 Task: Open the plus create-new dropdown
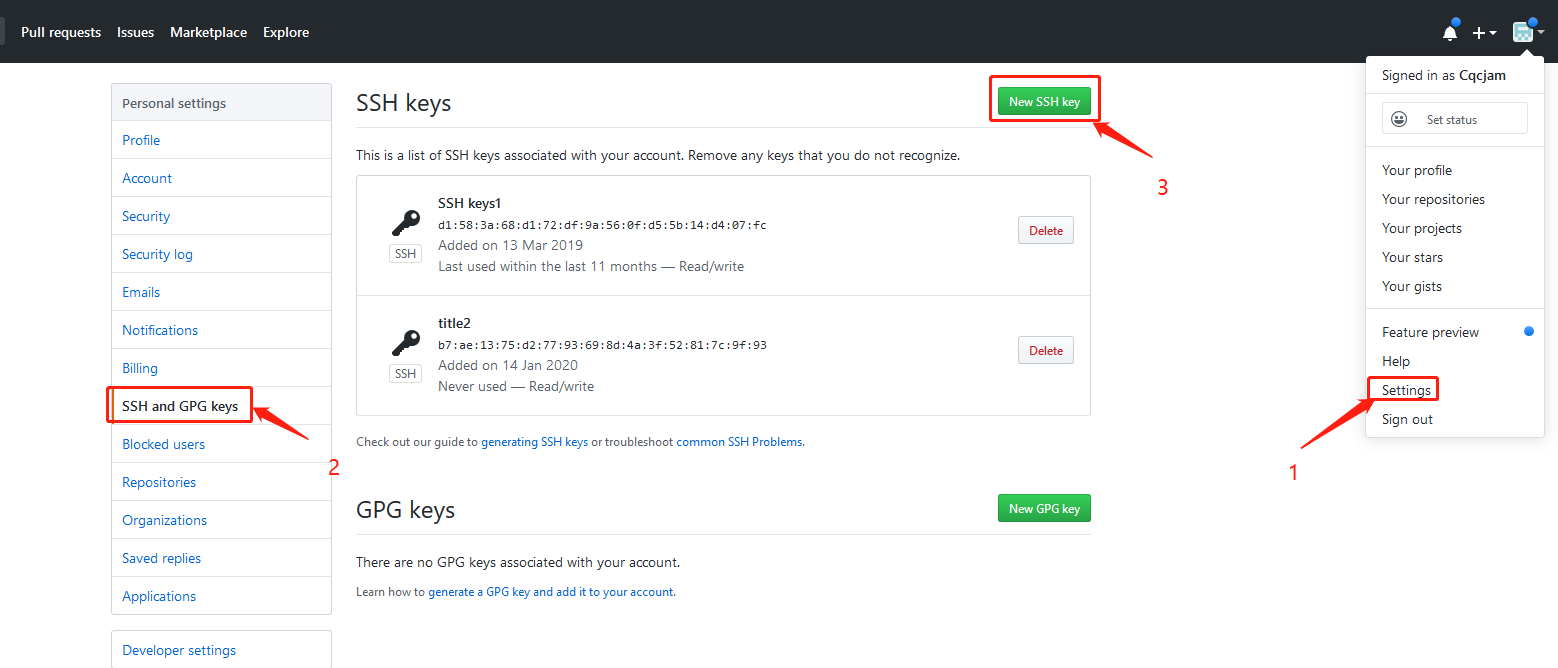[1485, 33]
